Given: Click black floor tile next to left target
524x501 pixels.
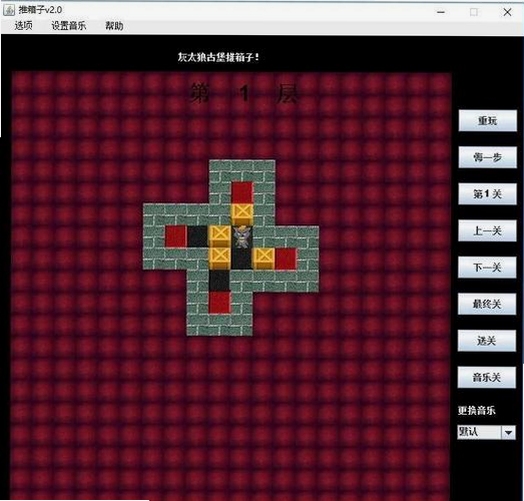Looking at the screenshot, I should coord(198,237).
